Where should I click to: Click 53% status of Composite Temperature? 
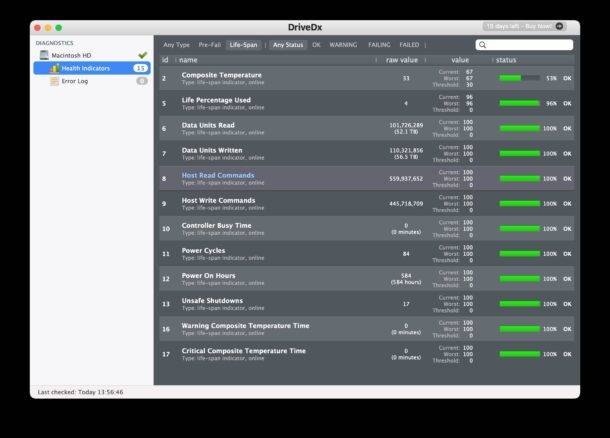pyautogui.click(x=551, y=78)
